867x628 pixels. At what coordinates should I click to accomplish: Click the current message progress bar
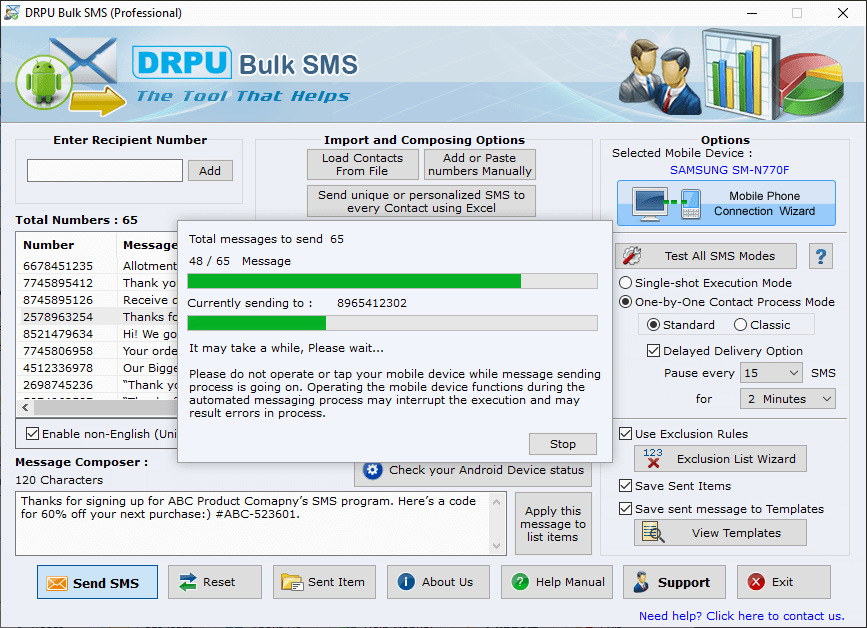pos(392,323)
